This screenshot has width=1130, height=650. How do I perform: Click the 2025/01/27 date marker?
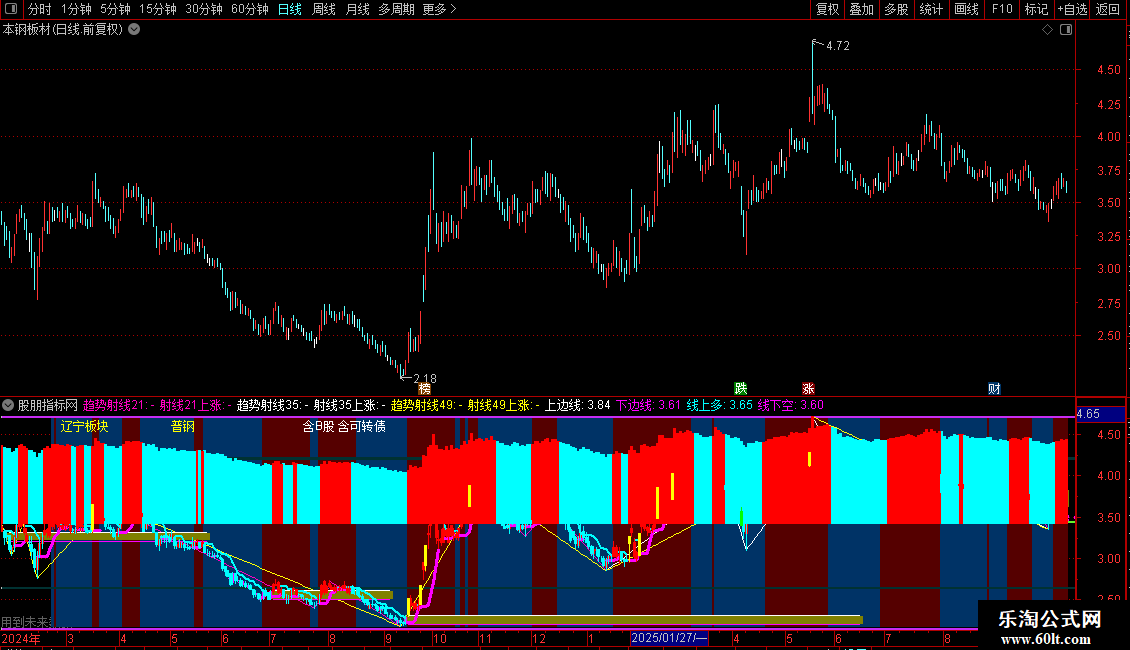click(669, 638)
